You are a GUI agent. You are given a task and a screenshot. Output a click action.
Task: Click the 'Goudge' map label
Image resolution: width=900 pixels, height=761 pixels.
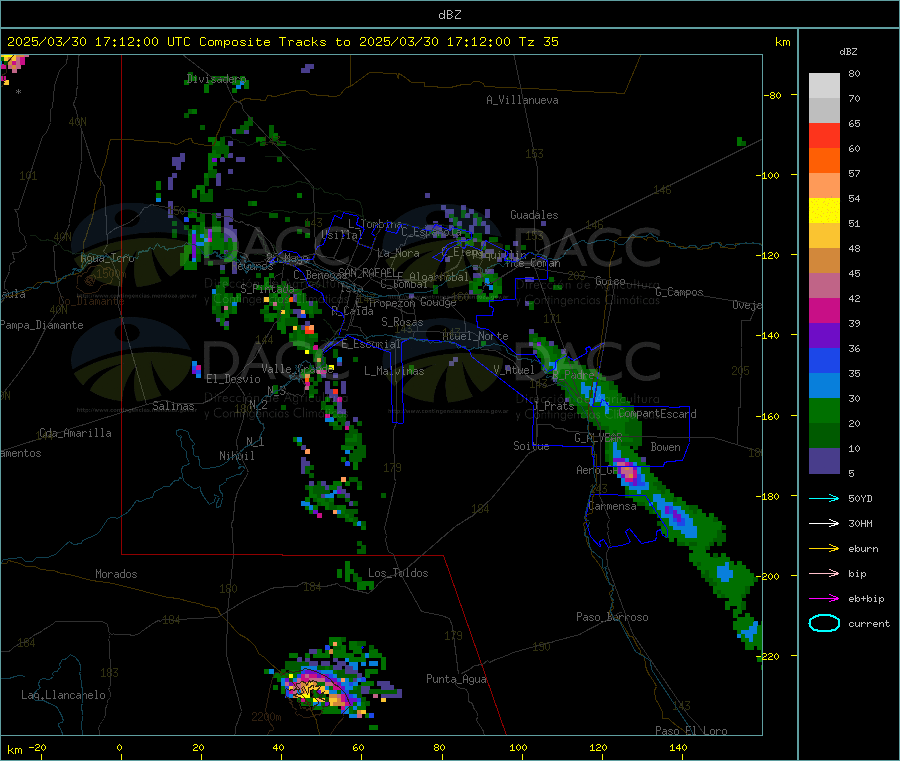438,302
